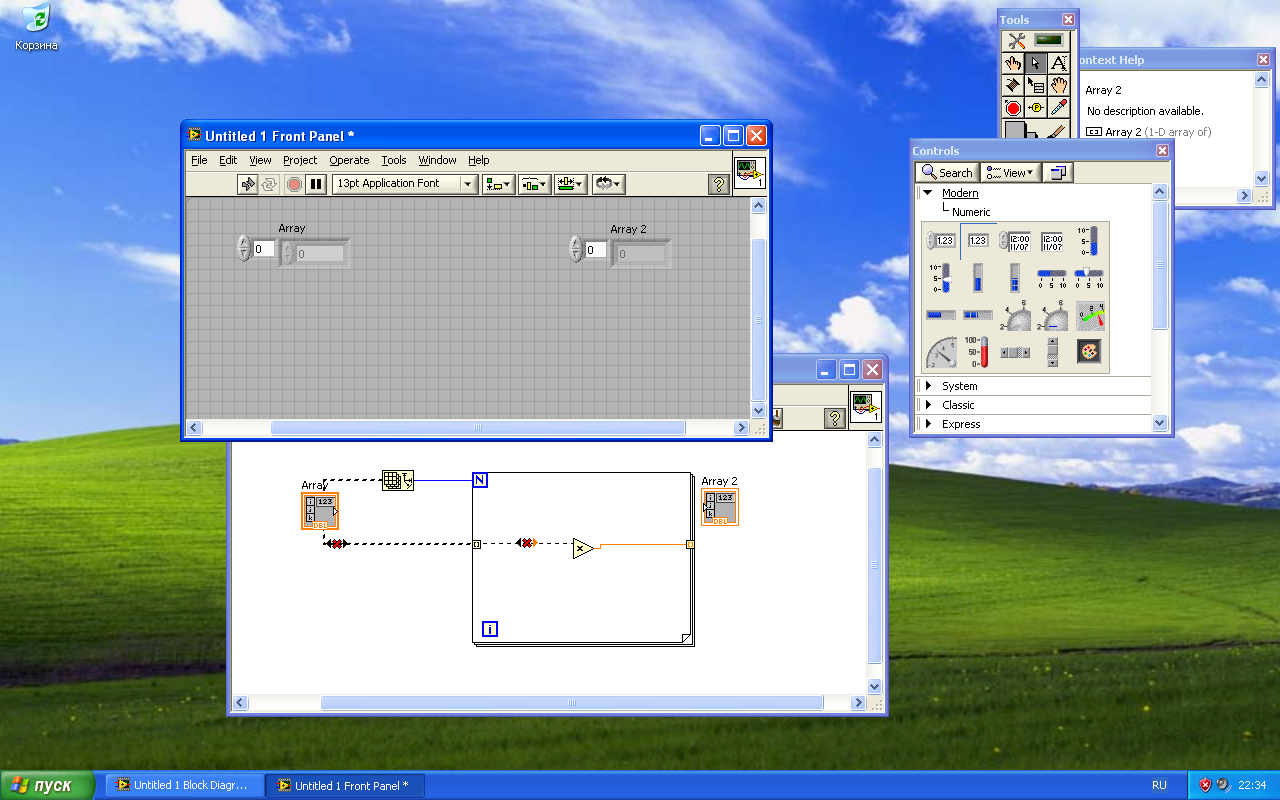Open the View dropdown in Controls palette
1280x800 pixels.
[x=1010, y=173]
